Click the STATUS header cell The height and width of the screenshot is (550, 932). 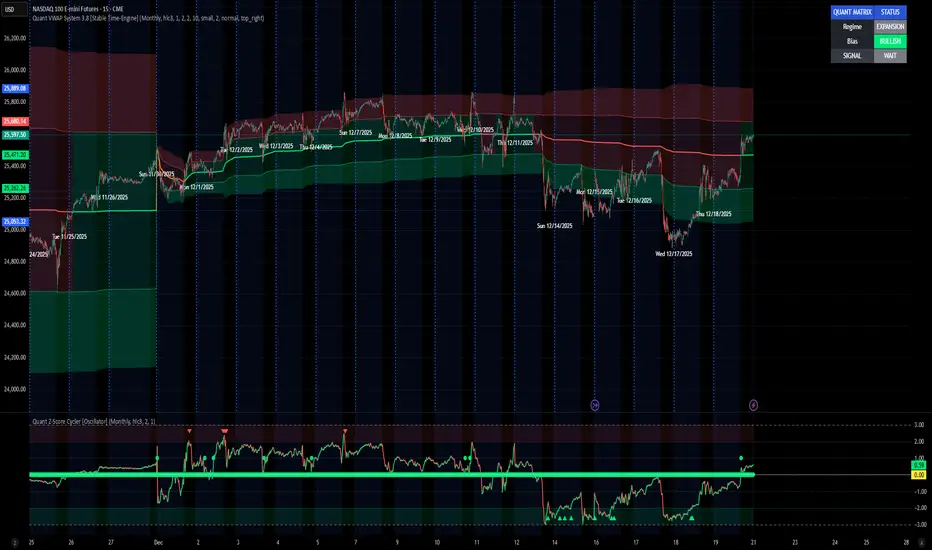[x=890, y=12]
